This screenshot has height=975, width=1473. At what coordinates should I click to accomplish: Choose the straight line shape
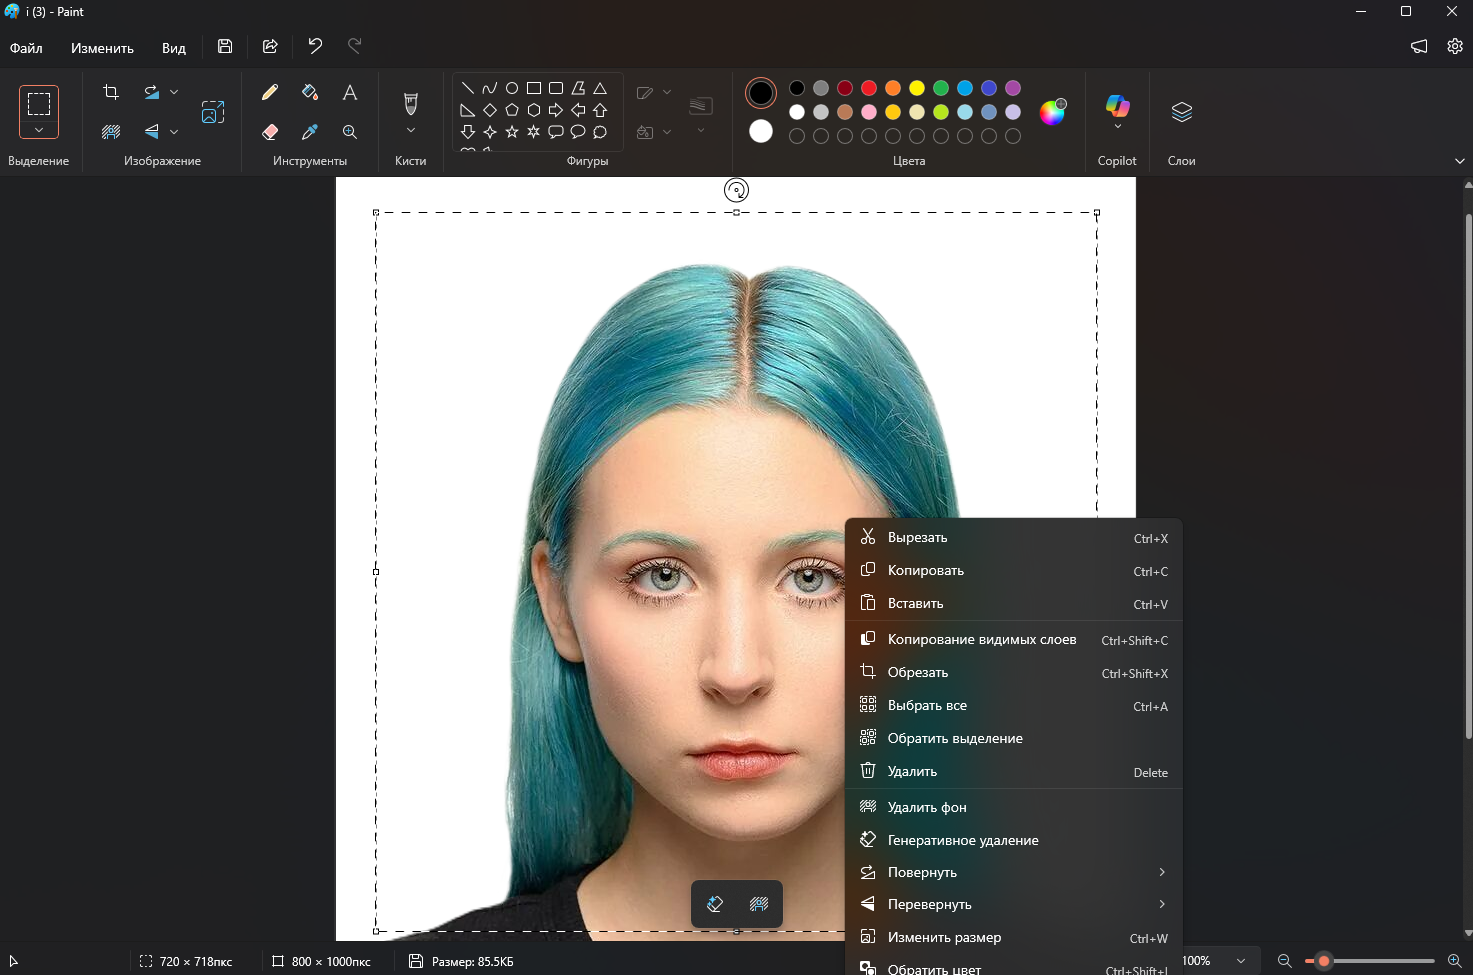click(467, 88)
